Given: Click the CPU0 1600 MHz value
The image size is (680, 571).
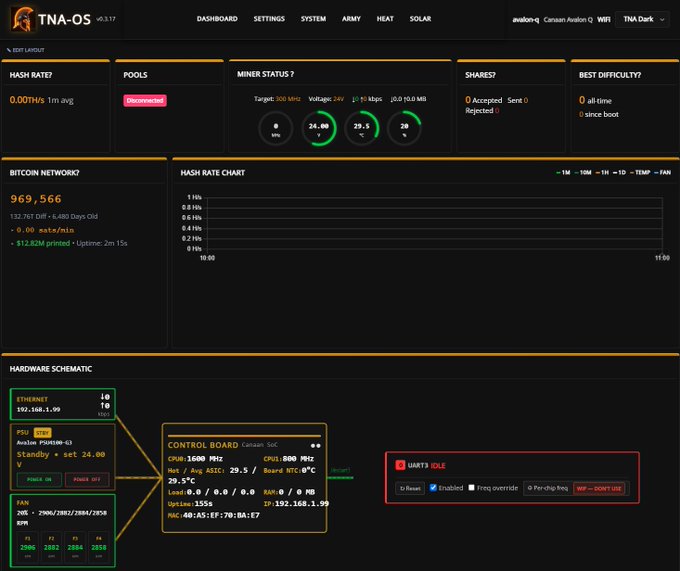Looking at the screenshot, I should [x=205, y=459].
